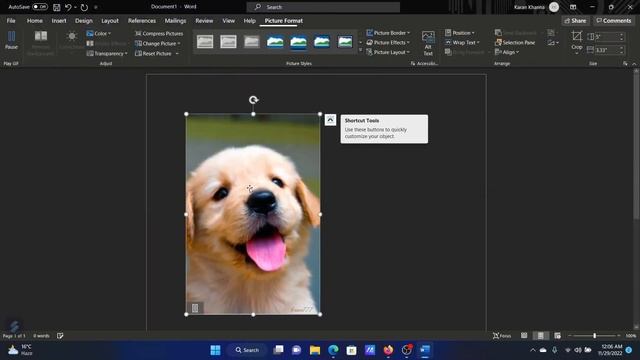Open the Color dropdown
The width and height of the screenshot is (640, 360).
[x=98, y=33]
